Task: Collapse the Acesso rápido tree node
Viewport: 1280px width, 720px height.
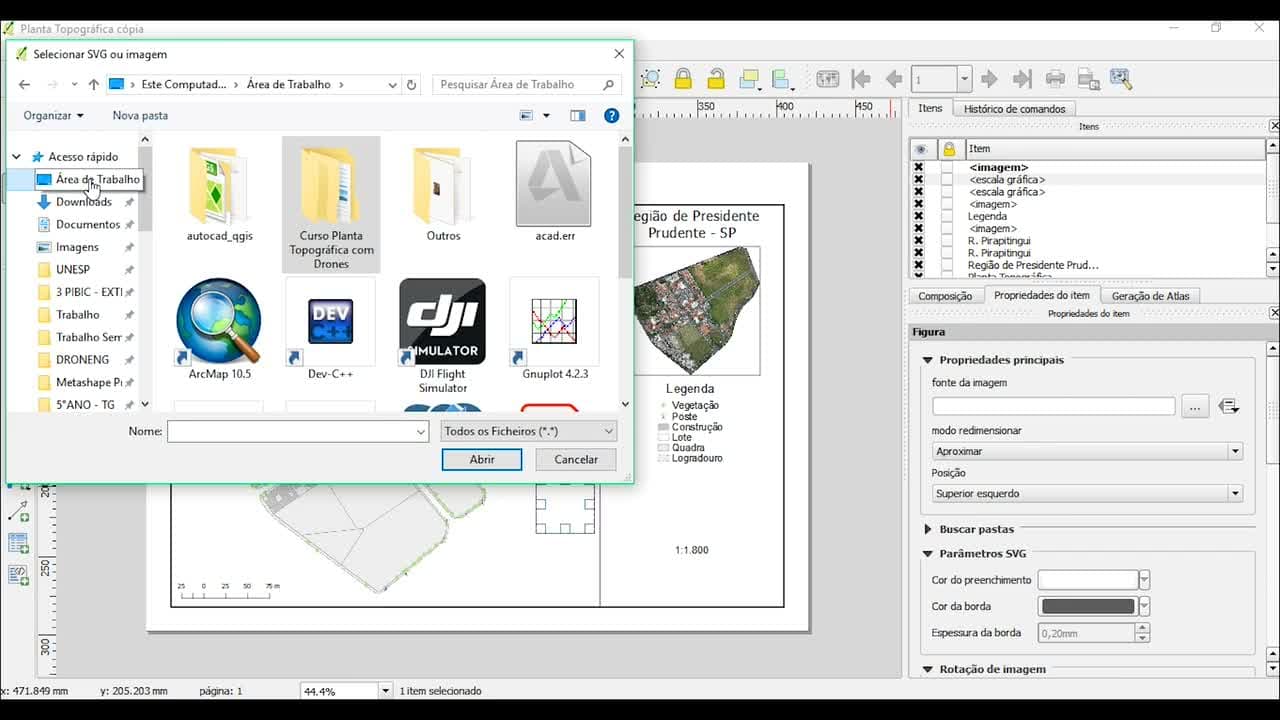Action: pyautogui.click(x=17, y=157)
